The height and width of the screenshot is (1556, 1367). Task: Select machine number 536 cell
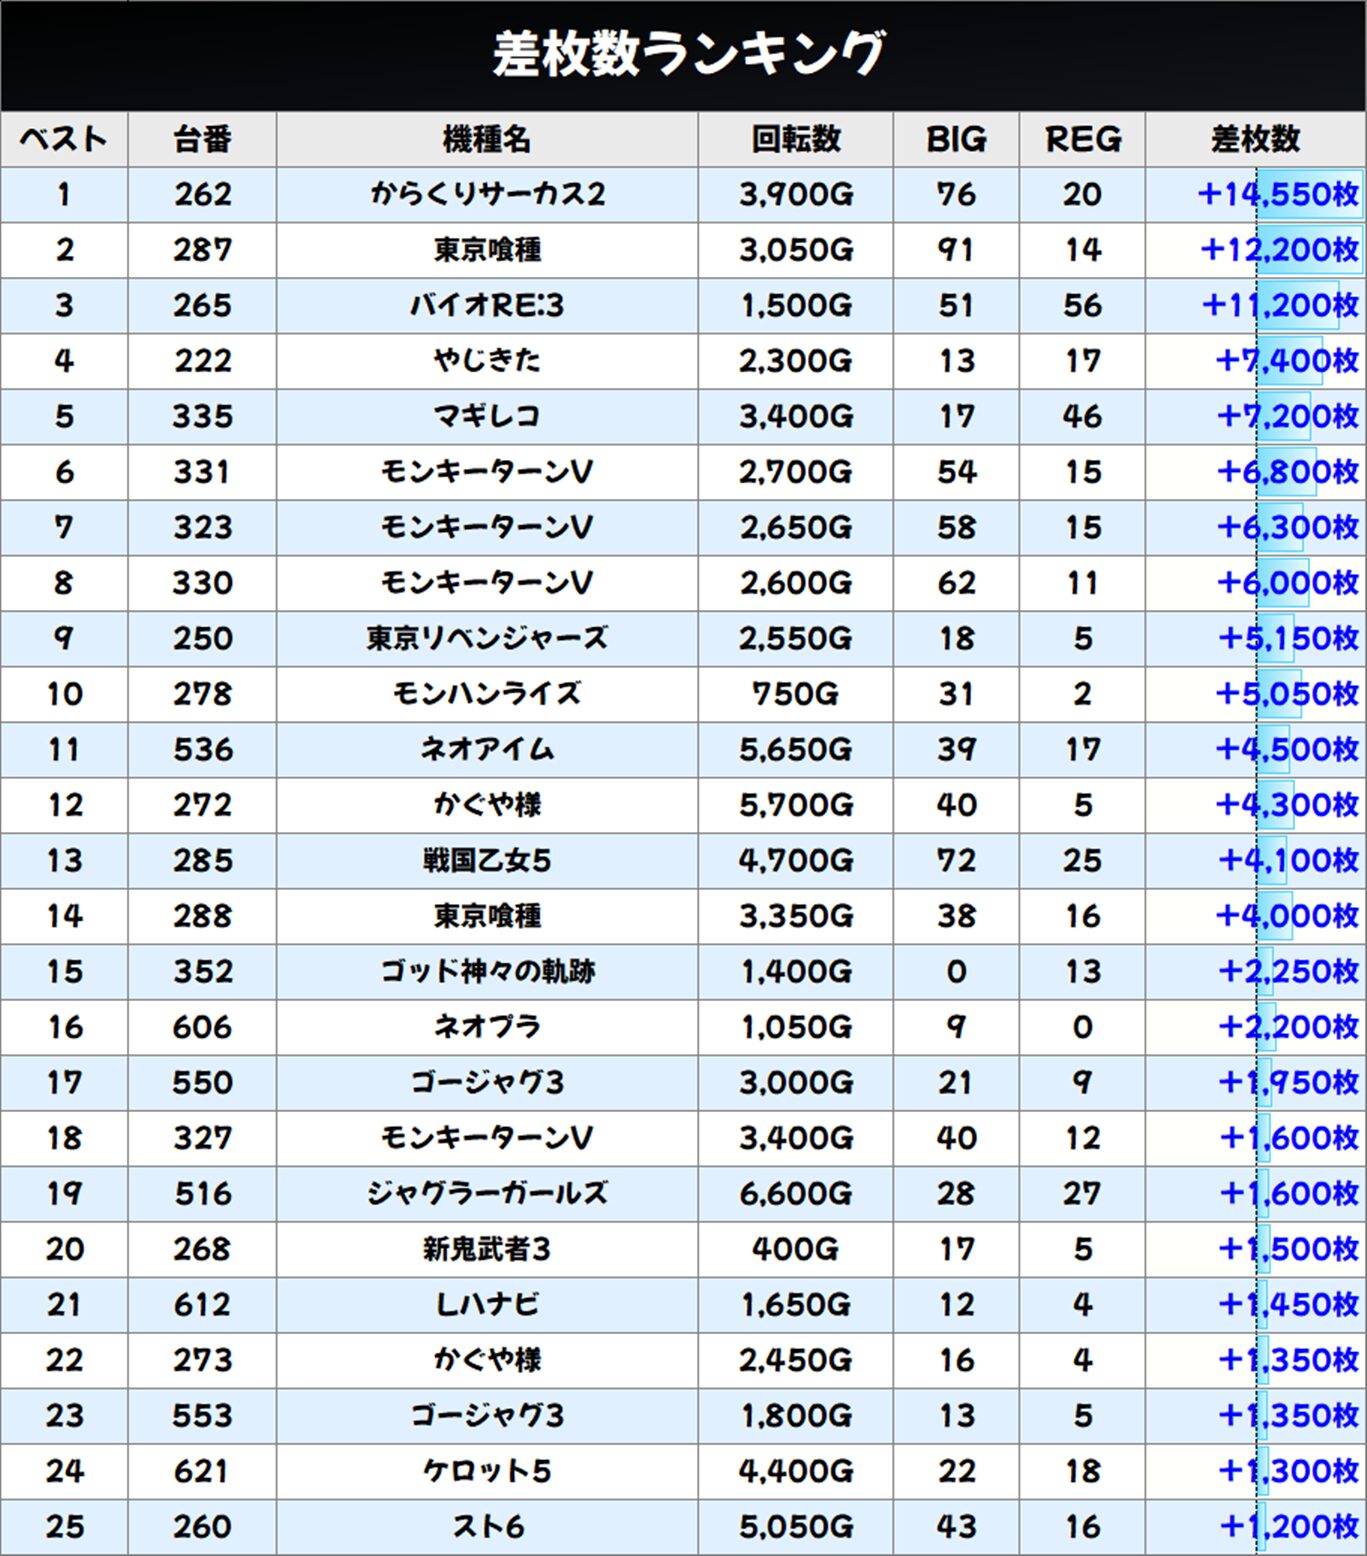(x=203, y=749)
